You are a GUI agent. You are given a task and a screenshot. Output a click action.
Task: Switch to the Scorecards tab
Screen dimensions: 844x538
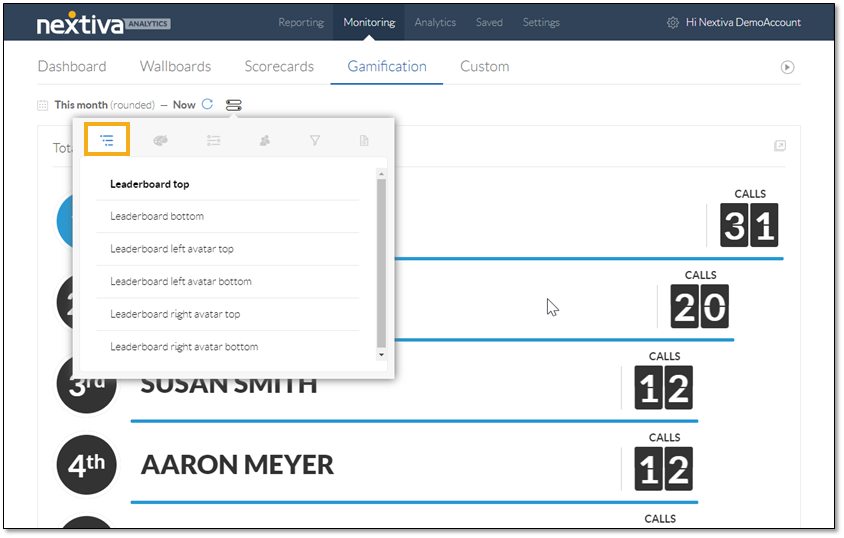(x=279, y=66)
